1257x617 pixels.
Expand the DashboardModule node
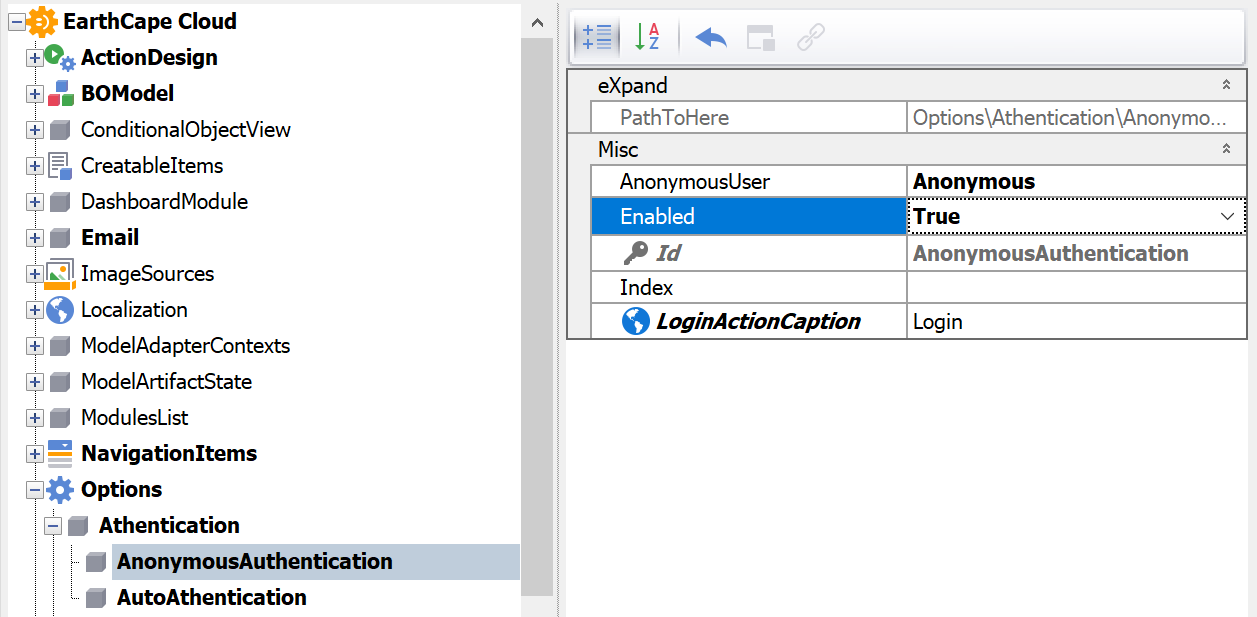click(x=35, y=202)
